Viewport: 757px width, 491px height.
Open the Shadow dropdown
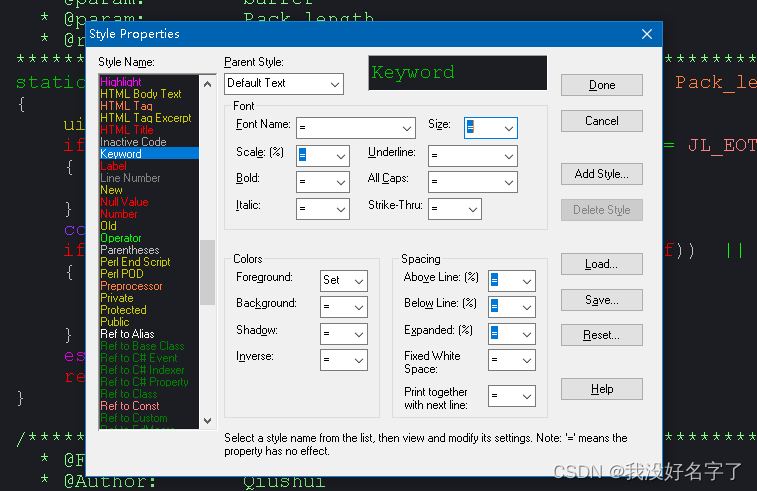click(344, 334)
